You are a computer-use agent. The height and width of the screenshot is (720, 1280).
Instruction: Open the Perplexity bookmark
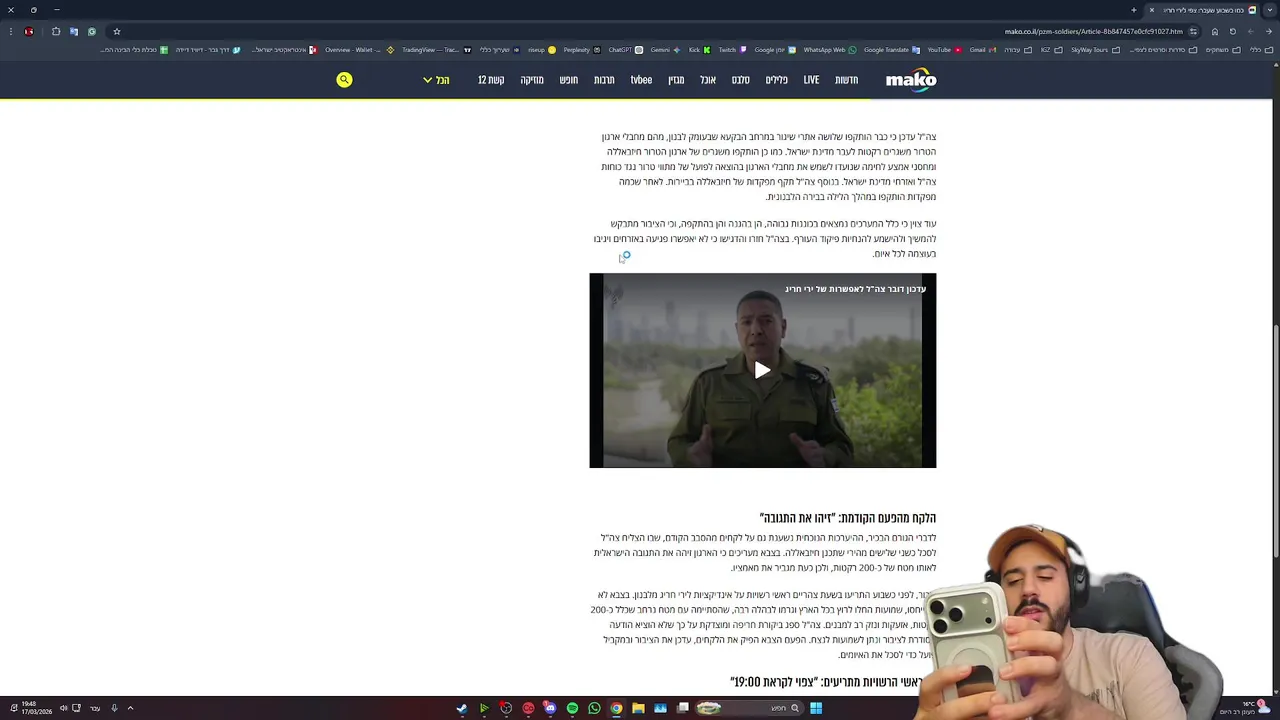point(582,49)
